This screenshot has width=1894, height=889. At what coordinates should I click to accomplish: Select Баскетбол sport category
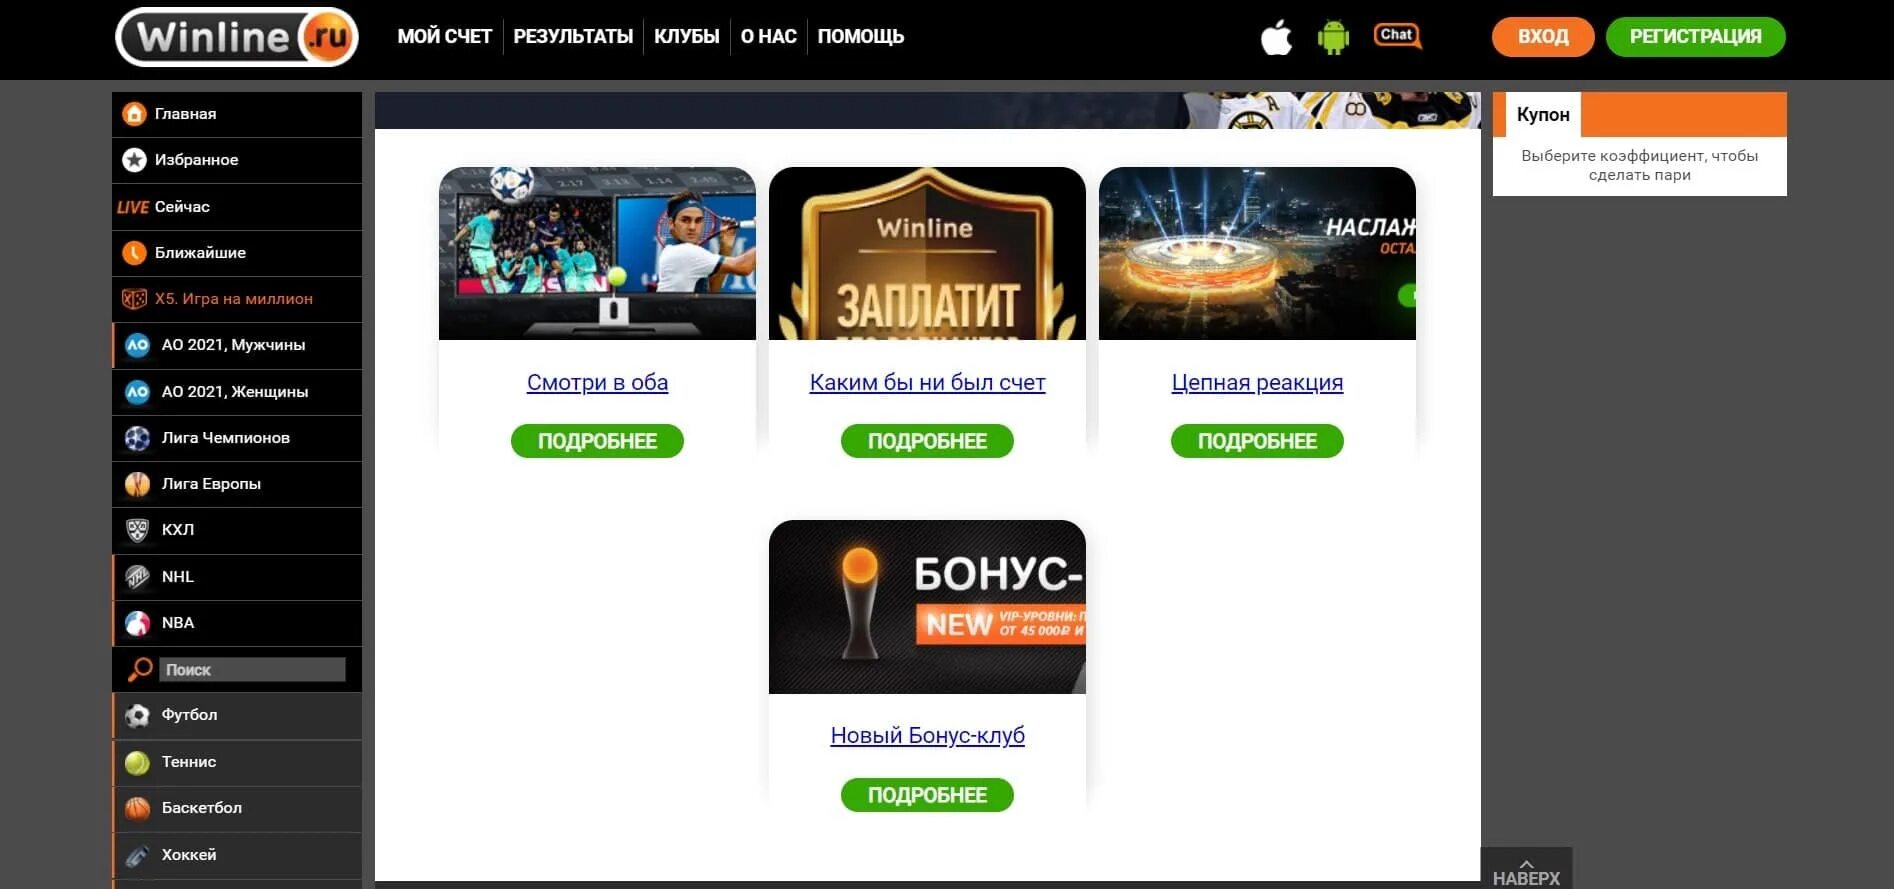[237, 808]
